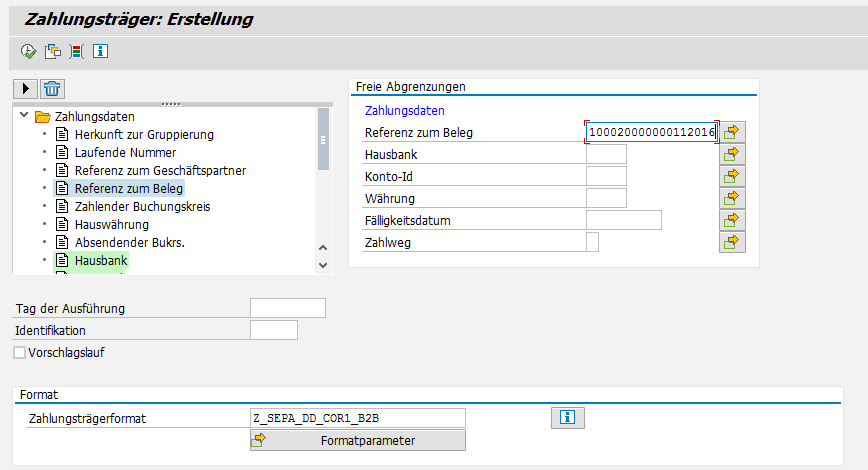
Task: Enable the Vorschlagslauf checkbox
Action: 20,352
